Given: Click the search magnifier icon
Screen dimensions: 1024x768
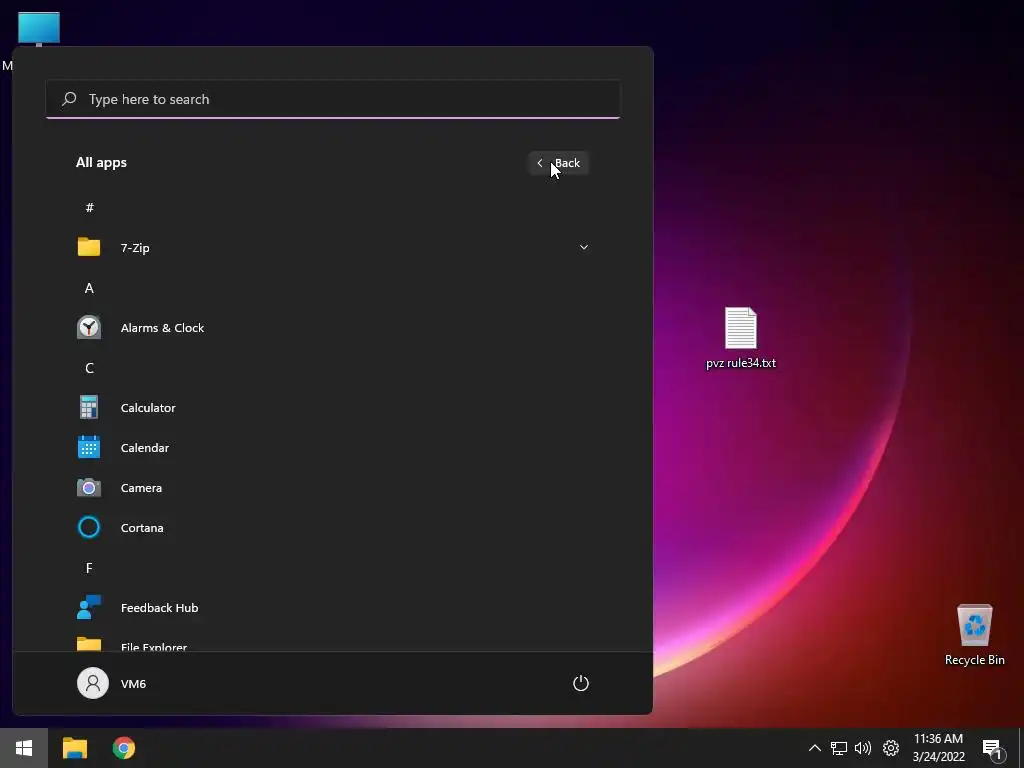Looking at the screenshot, I should click(69, 99).
